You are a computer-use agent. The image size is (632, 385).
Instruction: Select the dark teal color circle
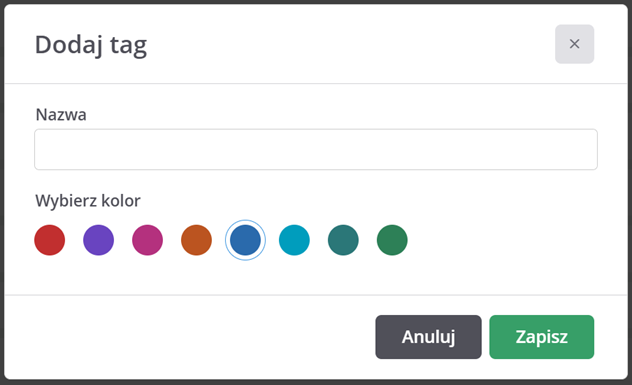tap(343, 240)
